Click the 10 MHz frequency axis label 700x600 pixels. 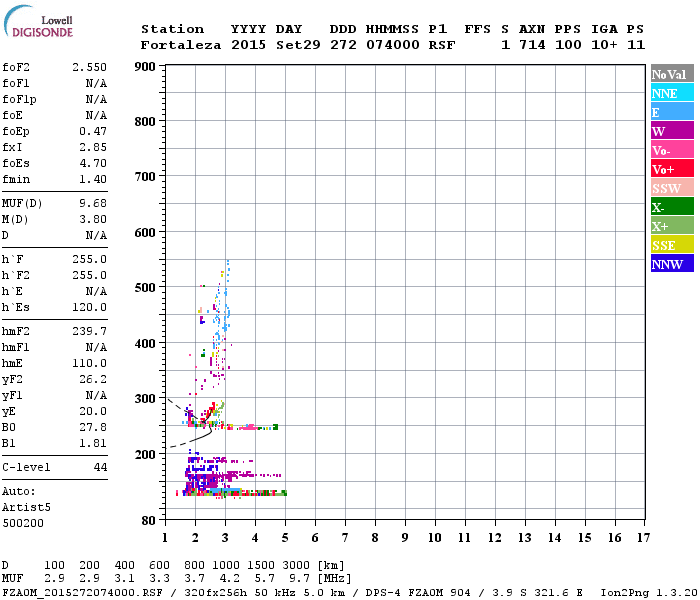(435, 538)
